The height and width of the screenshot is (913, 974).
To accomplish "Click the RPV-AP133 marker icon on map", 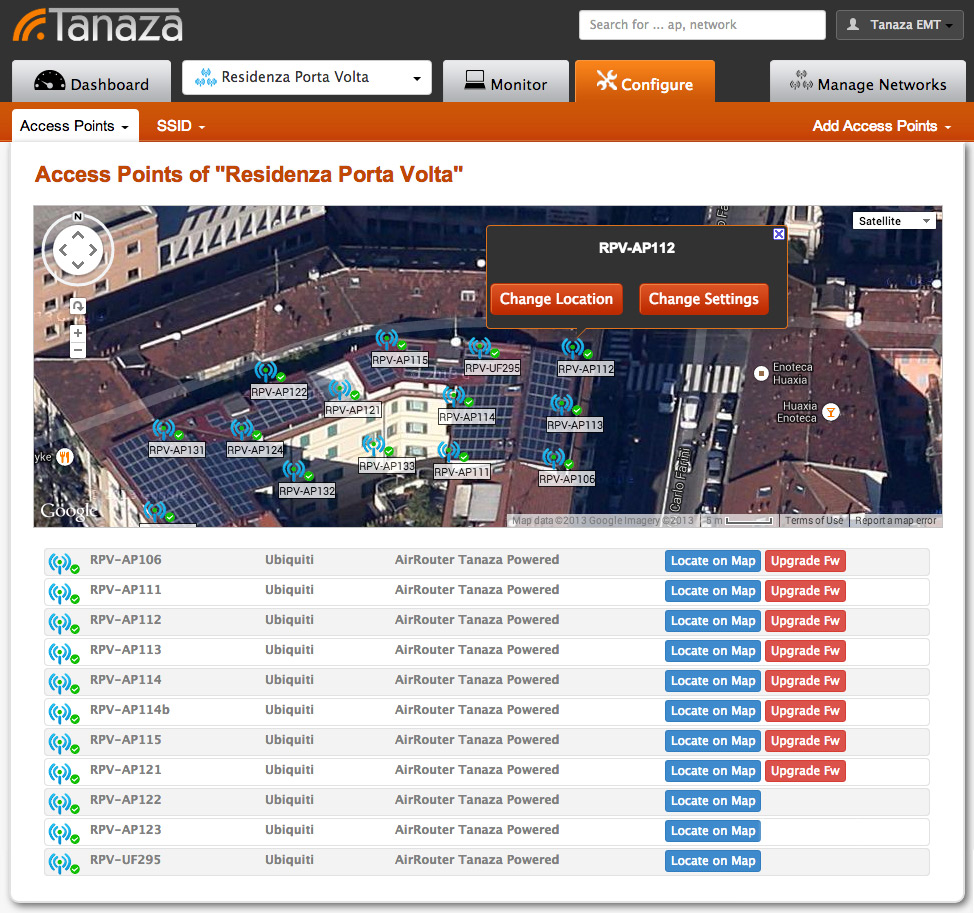I will tap(376, 445).
